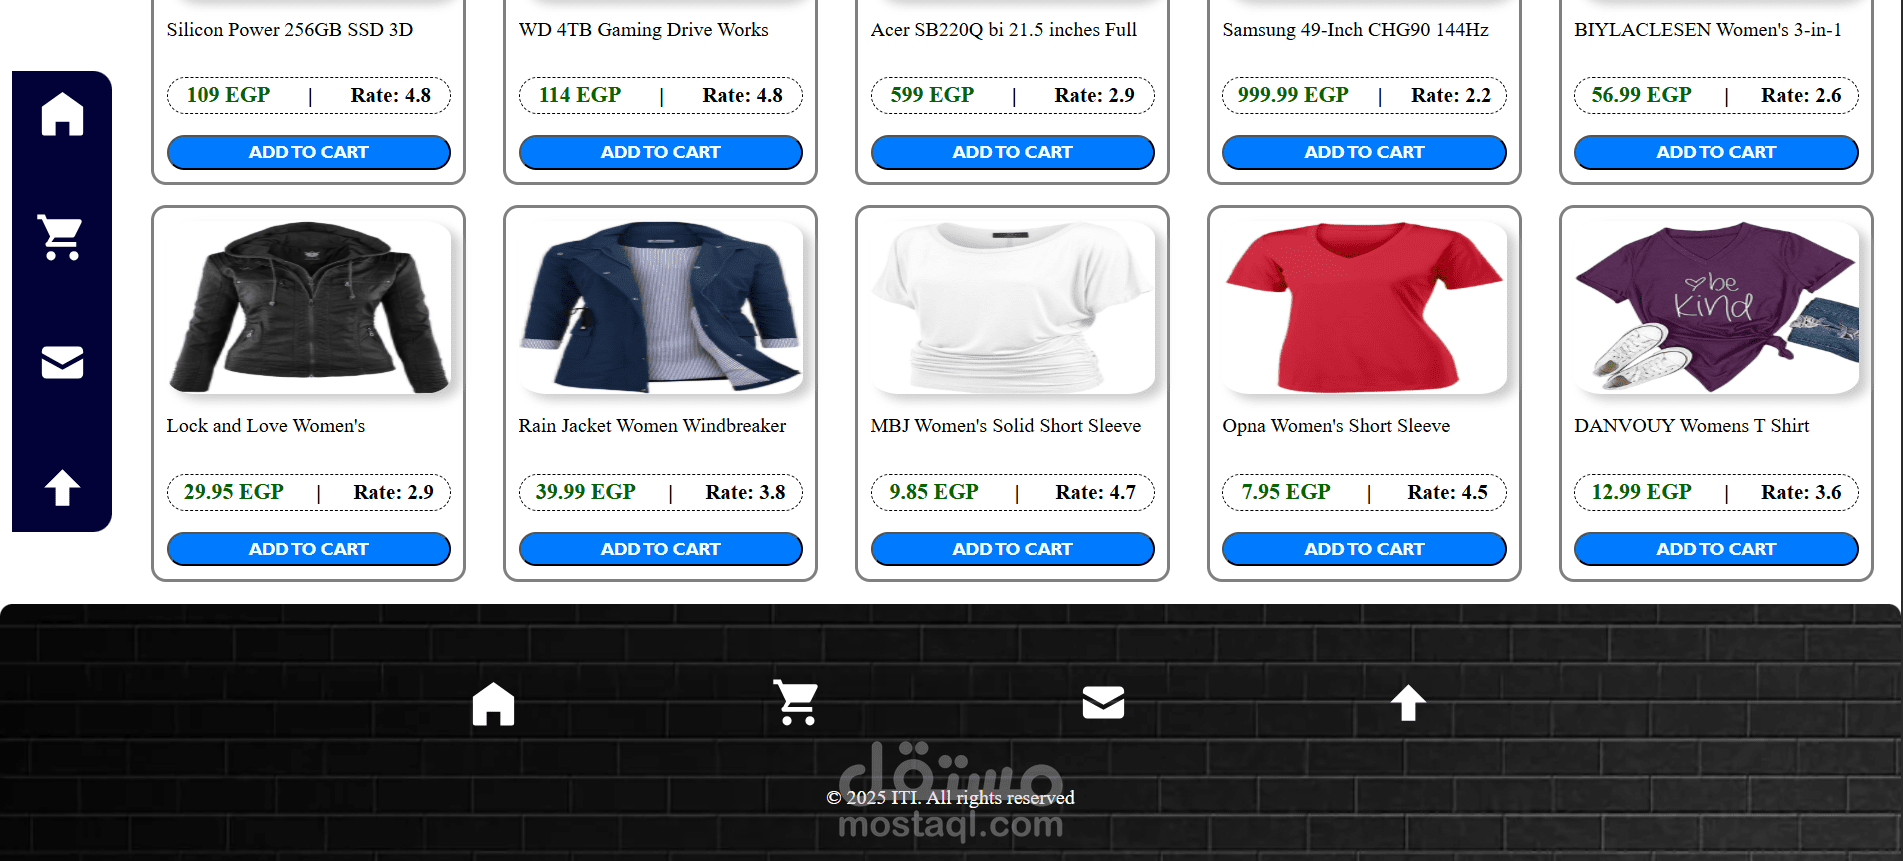Open the cart from the footer icon

click(797, 703)
